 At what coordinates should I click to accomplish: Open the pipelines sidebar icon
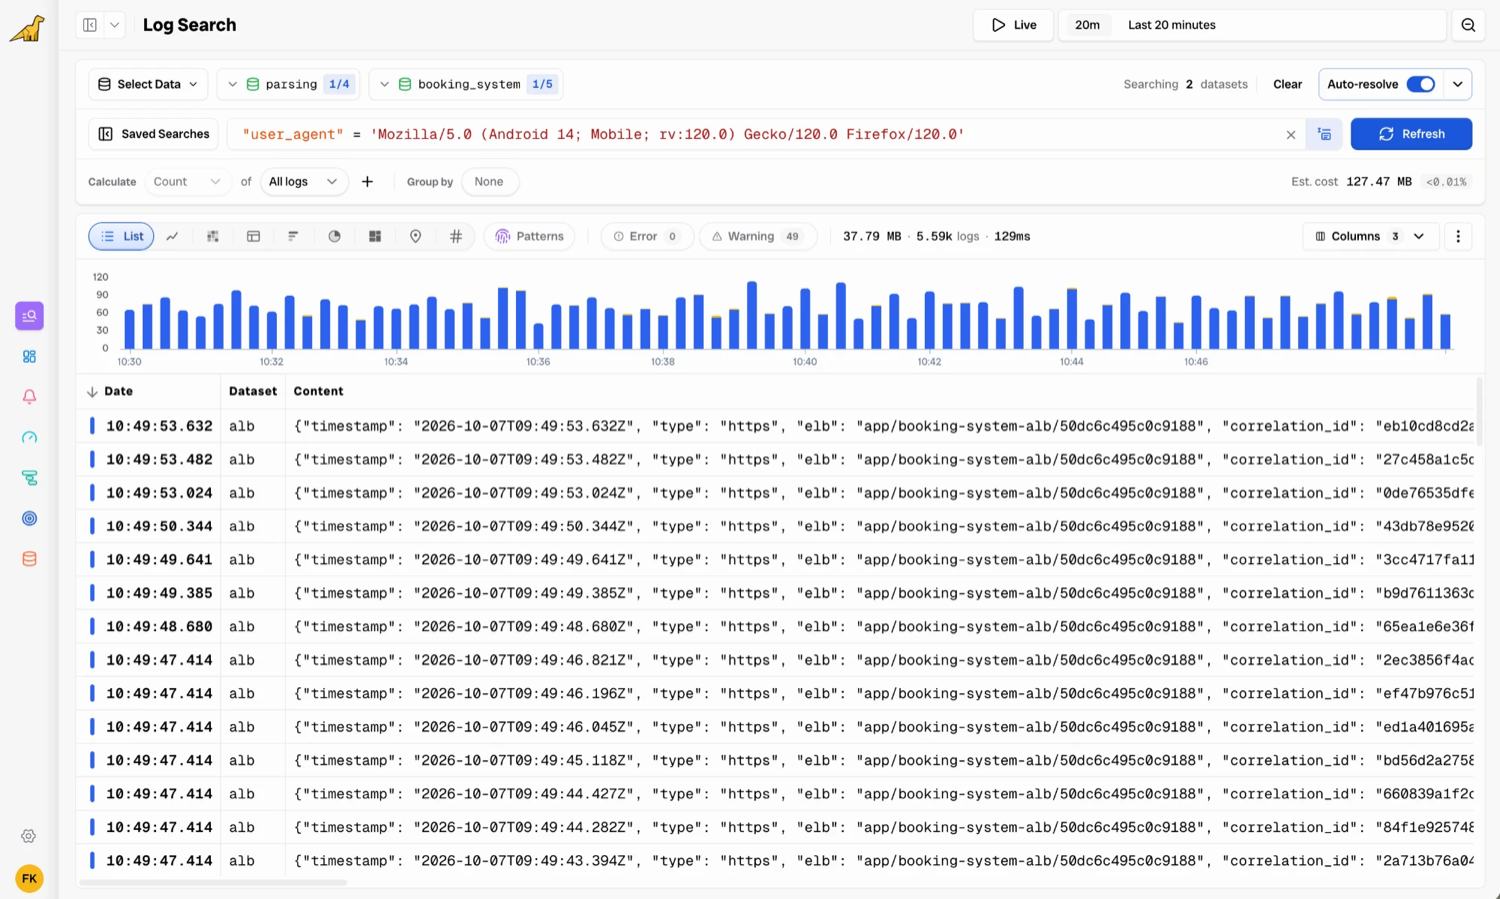click(x=29, y=478)
